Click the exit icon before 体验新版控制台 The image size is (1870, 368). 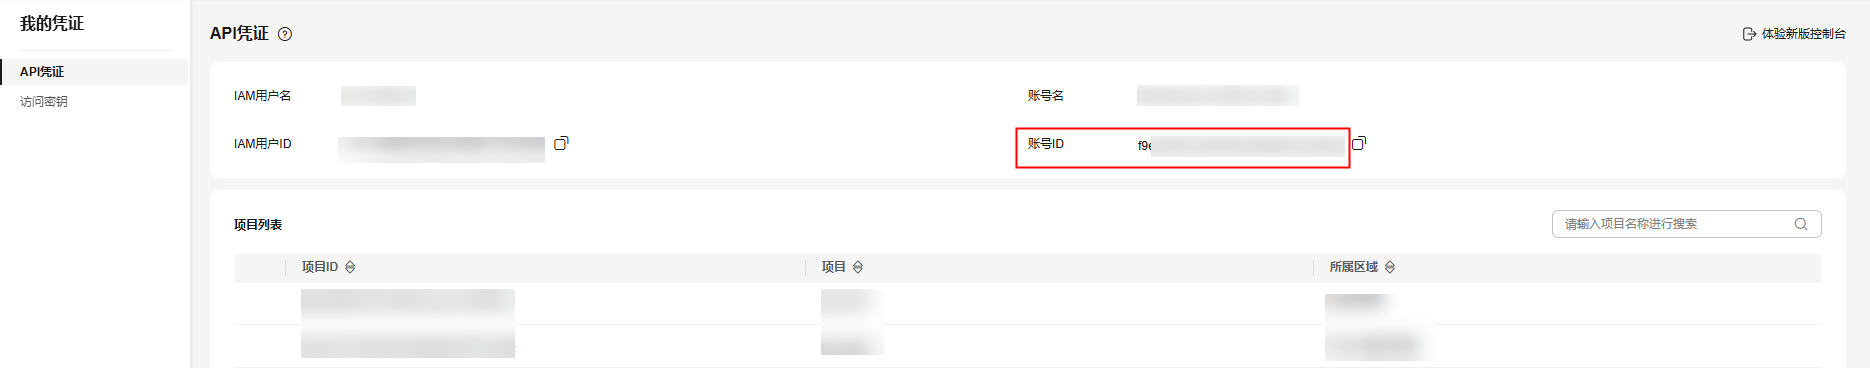coord(1749,34)
